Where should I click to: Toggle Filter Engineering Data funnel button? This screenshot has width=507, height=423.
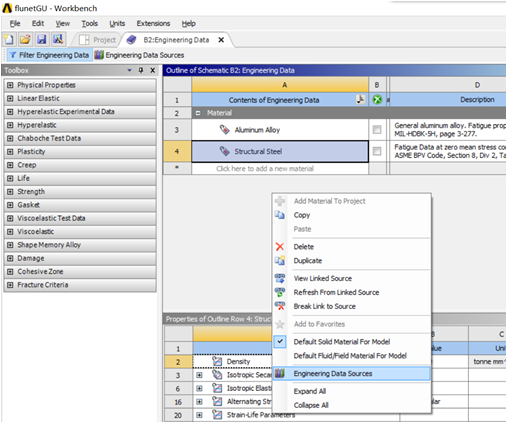(x=48, y=55)
